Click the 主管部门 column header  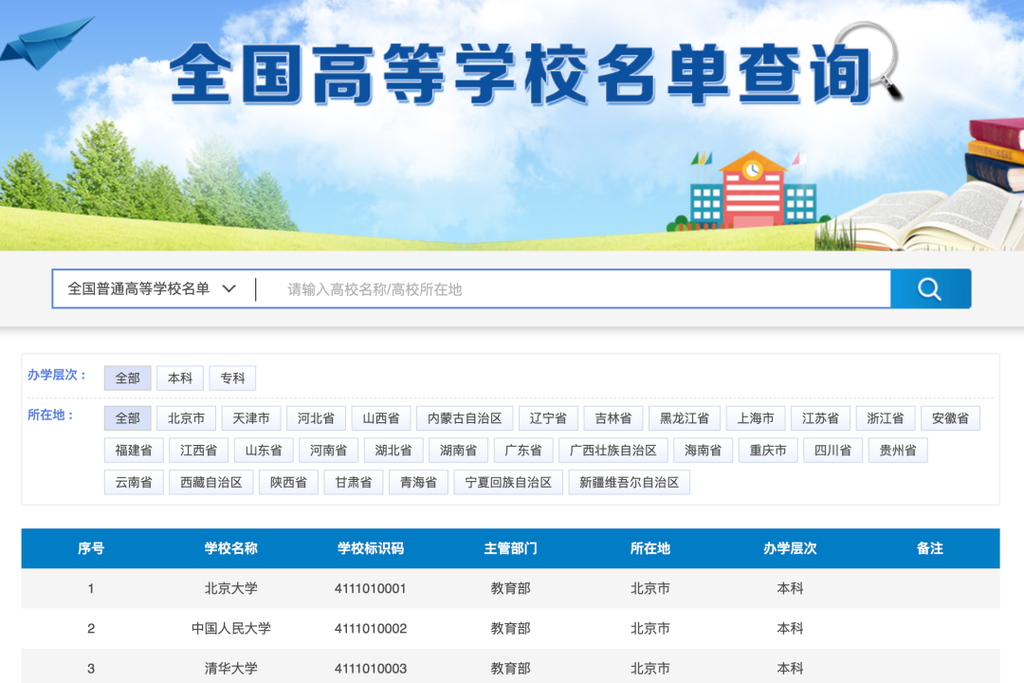pos(510,548)
